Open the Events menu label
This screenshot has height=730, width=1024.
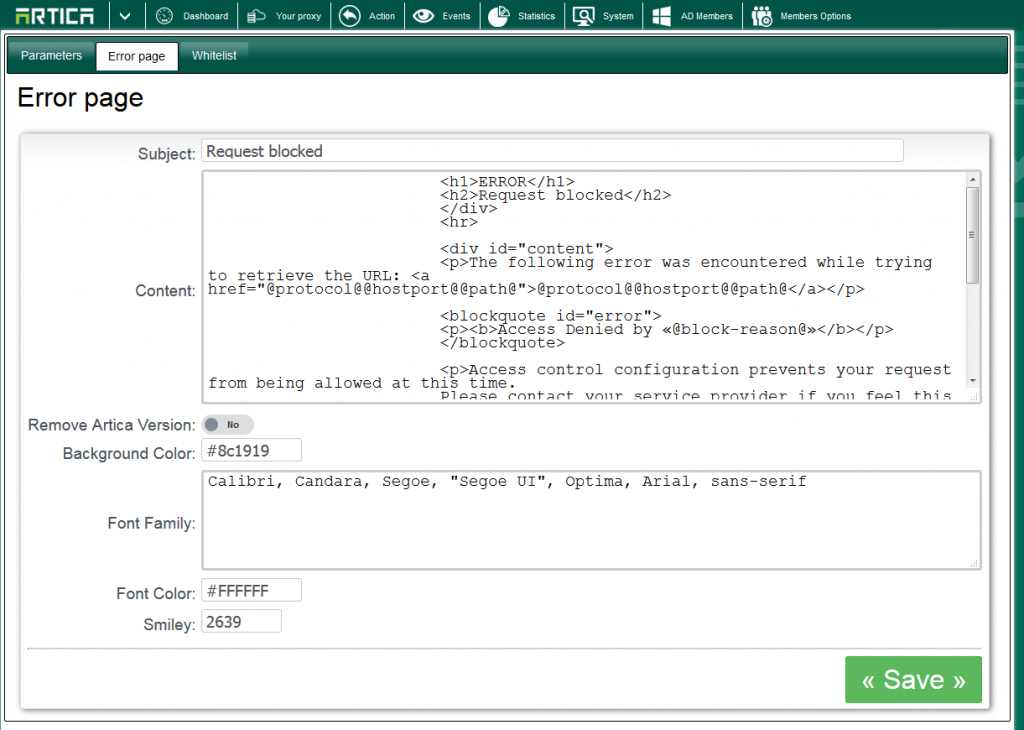coord(456,16)
